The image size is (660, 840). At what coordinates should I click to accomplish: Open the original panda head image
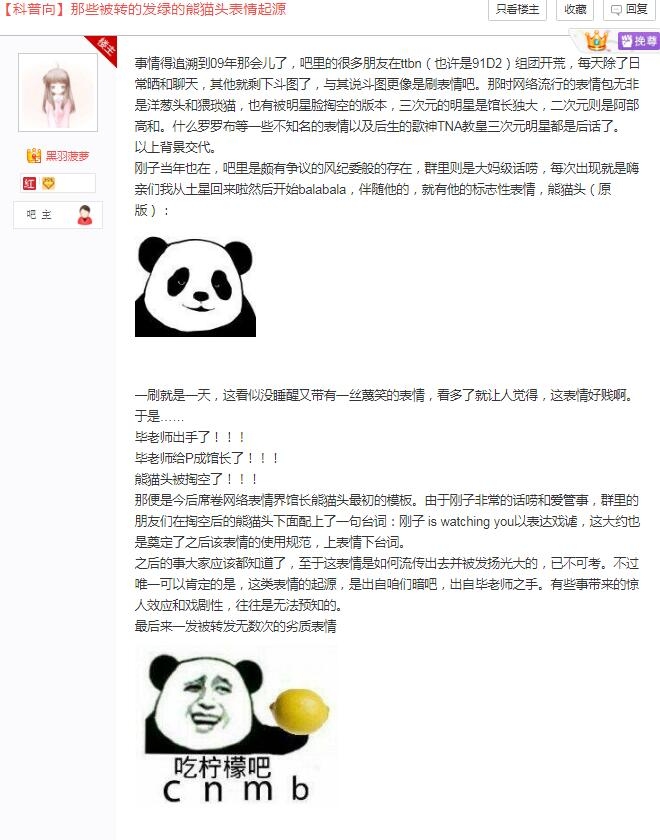[195, 287]
